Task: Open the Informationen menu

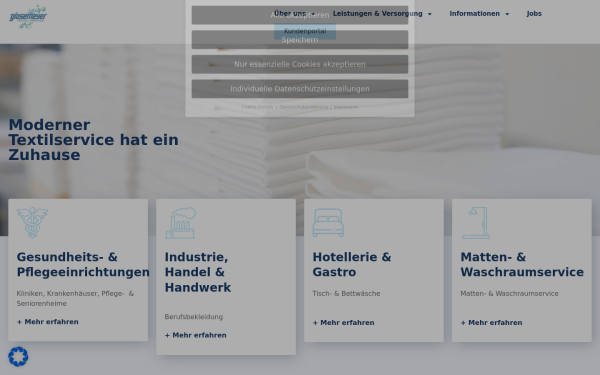Action: coord(474,14)
